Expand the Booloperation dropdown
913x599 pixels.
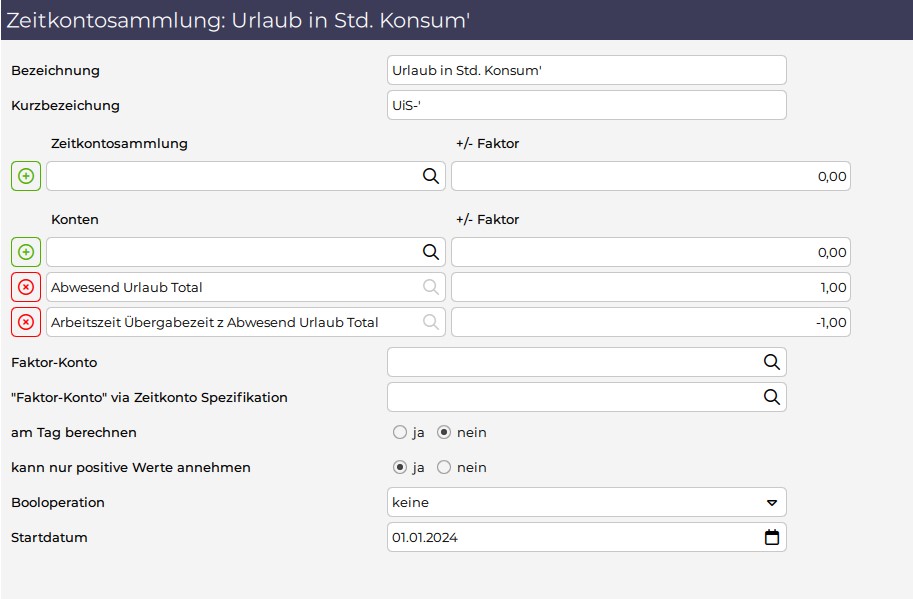coord(586,502)
